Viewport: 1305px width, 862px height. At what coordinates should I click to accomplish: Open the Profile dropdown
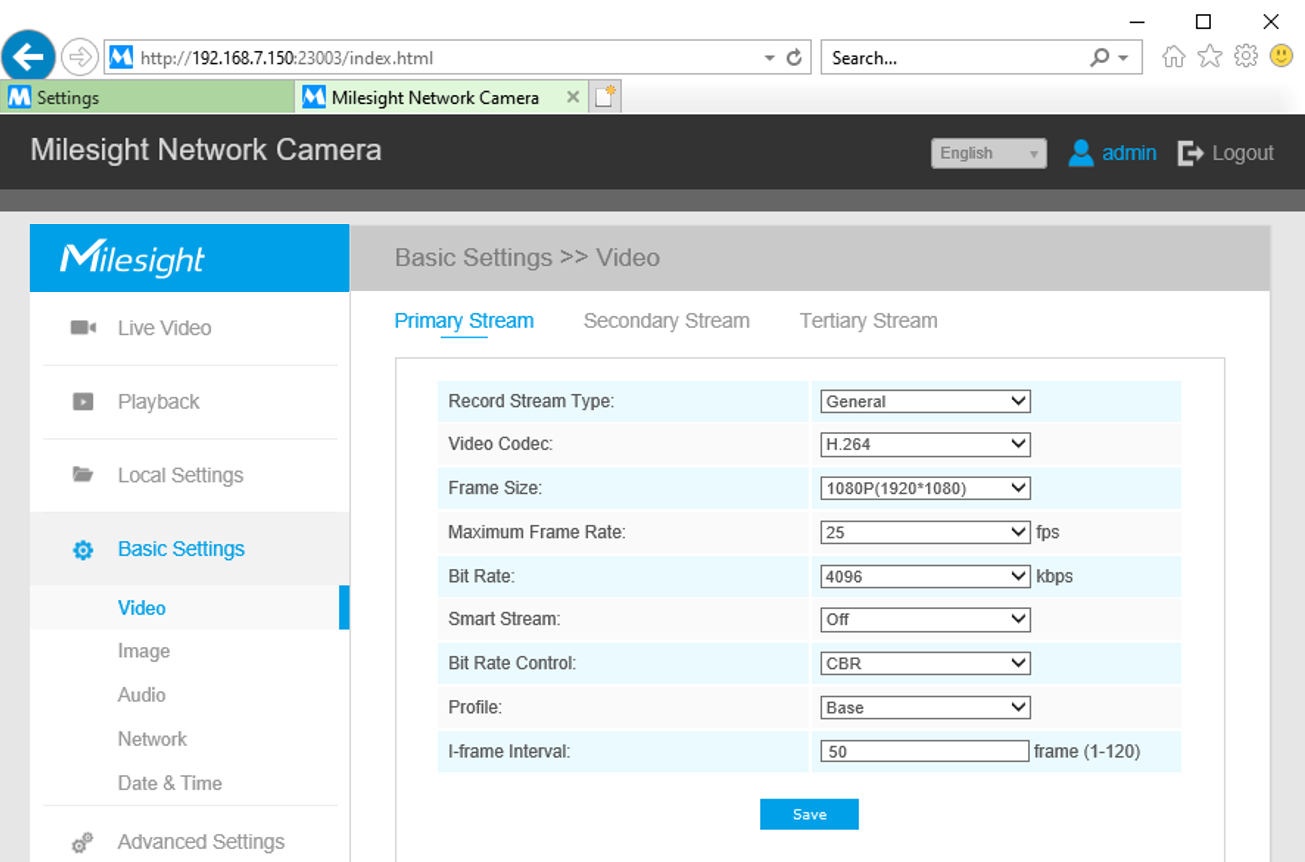click(x=925, y=707)
